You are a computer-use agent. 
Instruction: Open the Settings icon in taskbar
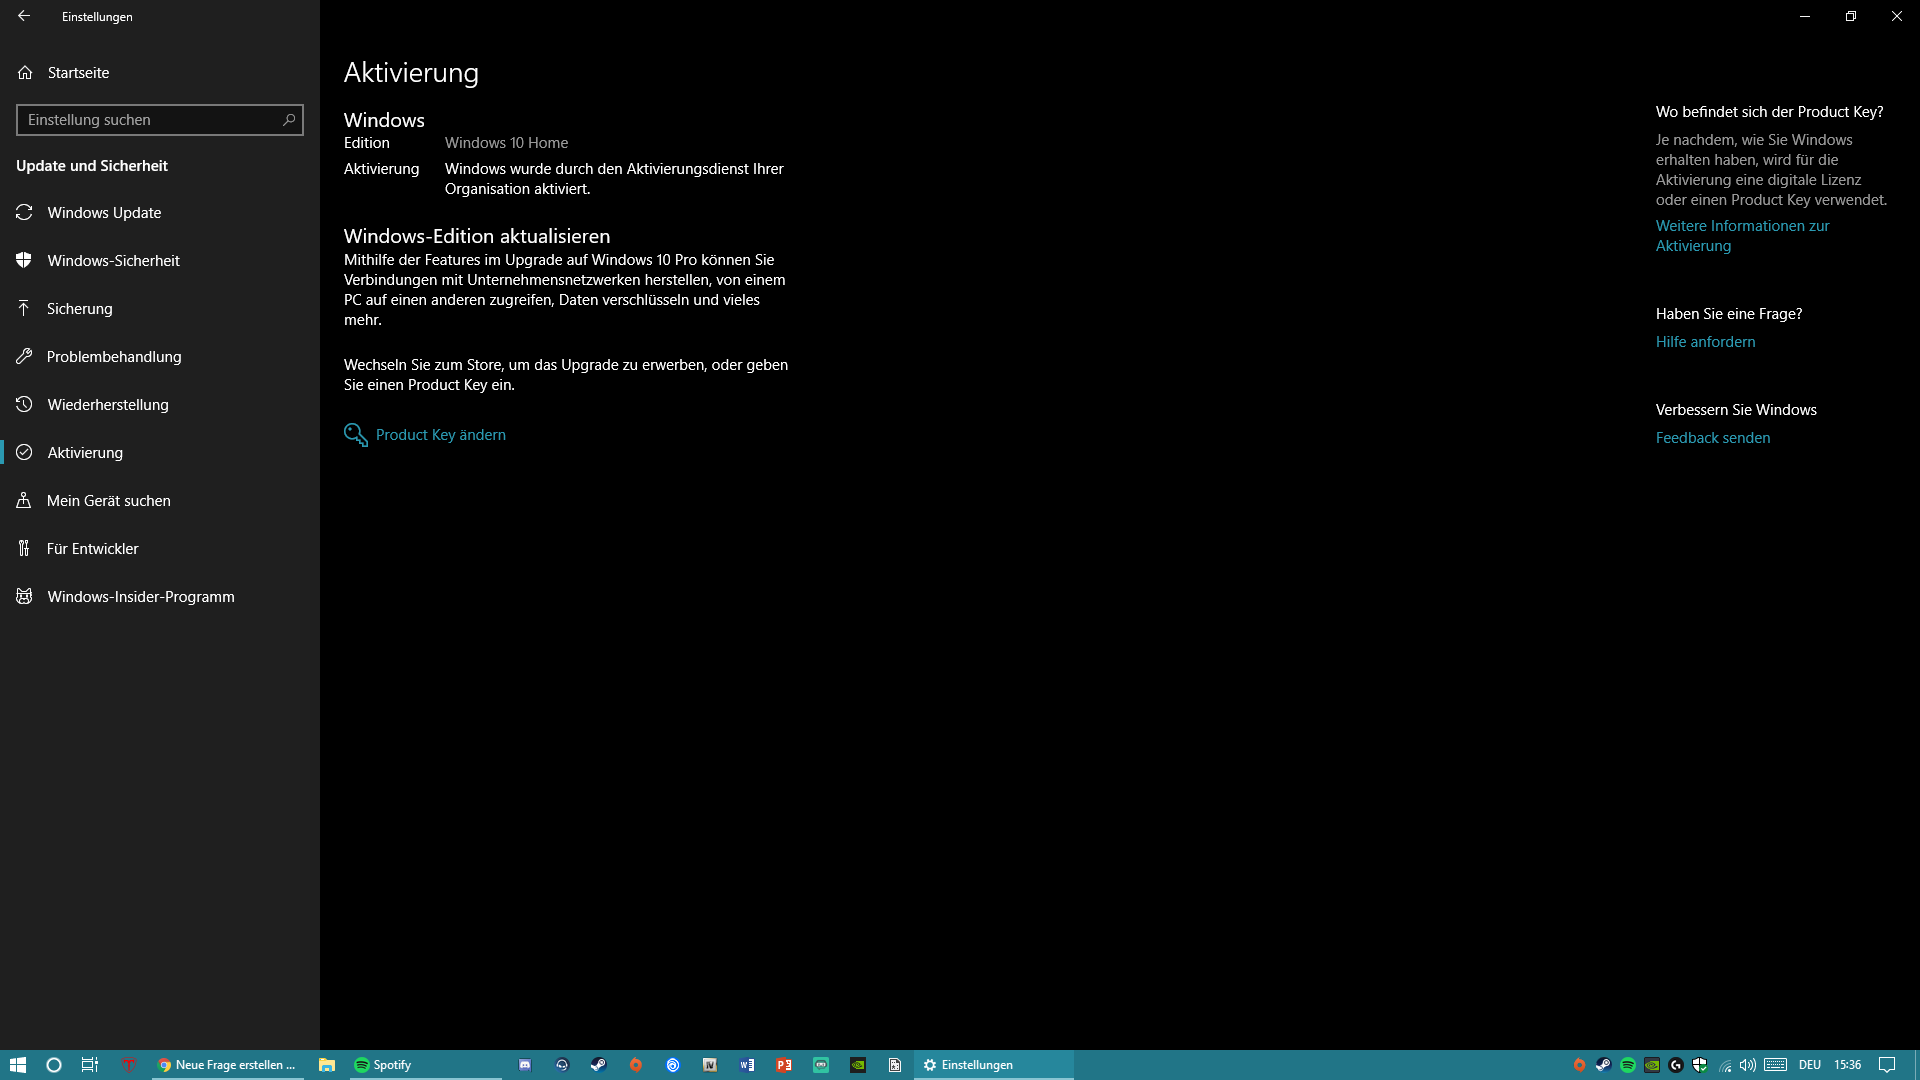930,1064
